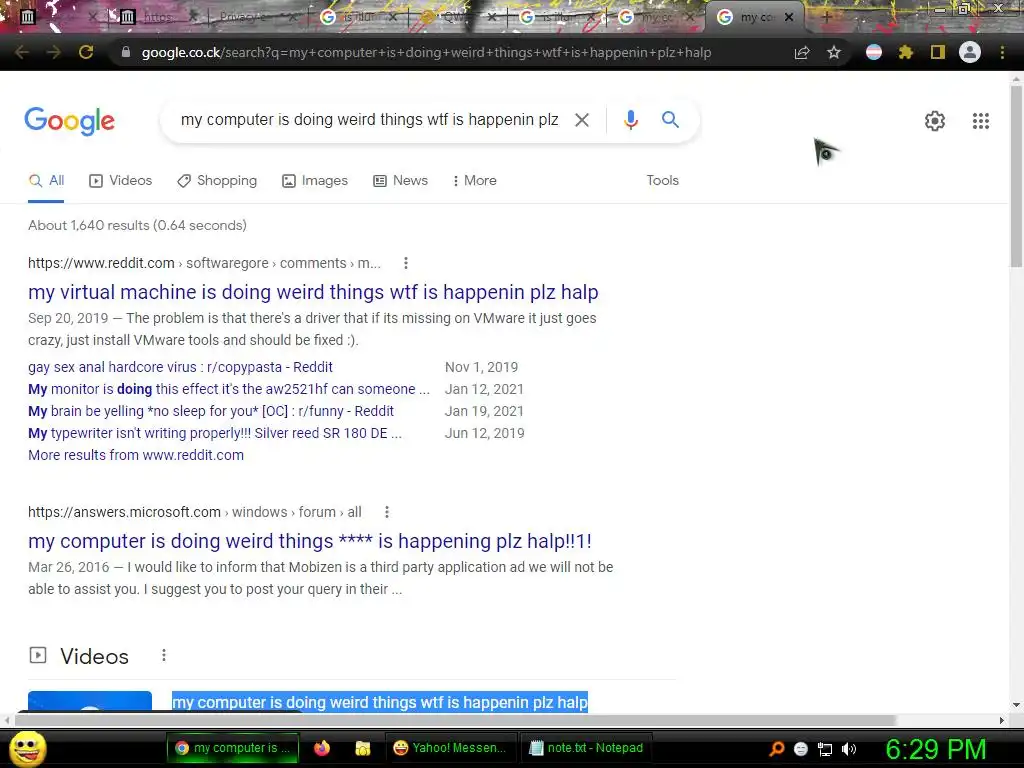The width and height of the screenshot is (1024, 768).
Task: Open options for the Videos section
Action: click(x=163, y=655)
